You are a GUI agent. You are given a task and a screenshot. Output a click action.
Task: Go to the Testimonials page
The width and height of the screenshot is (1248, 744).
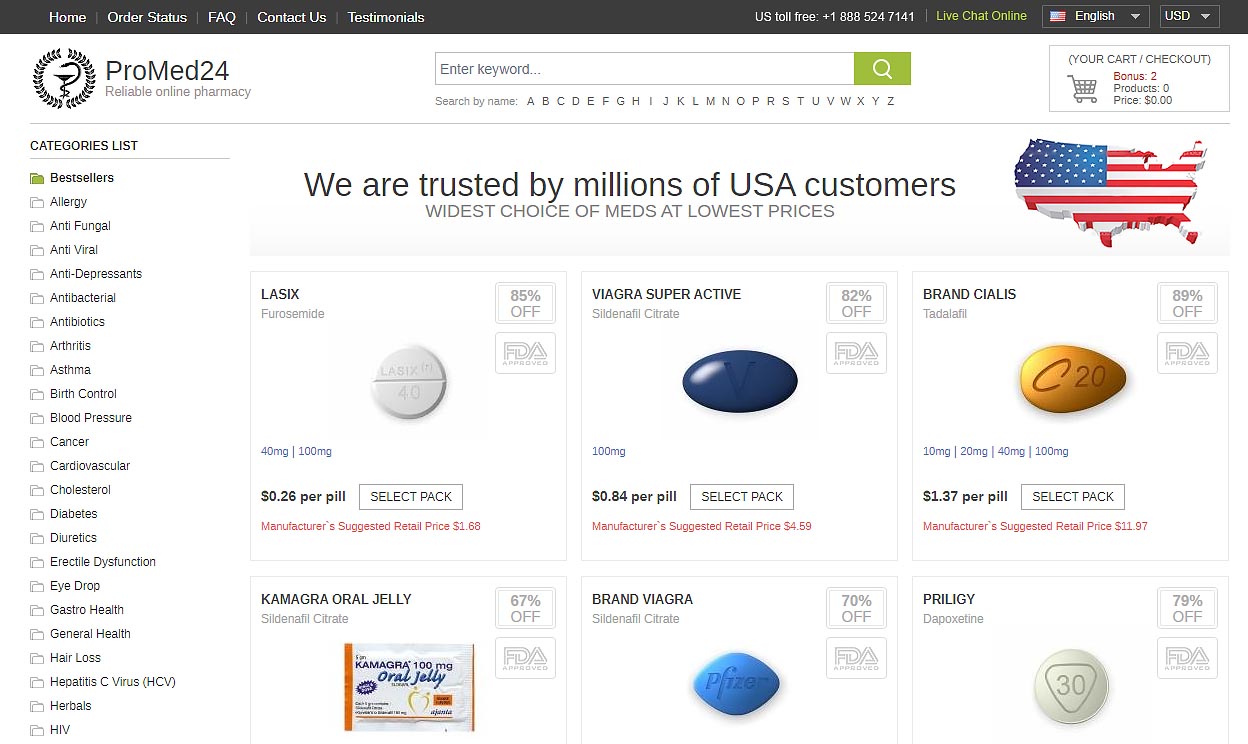[386, 17]
